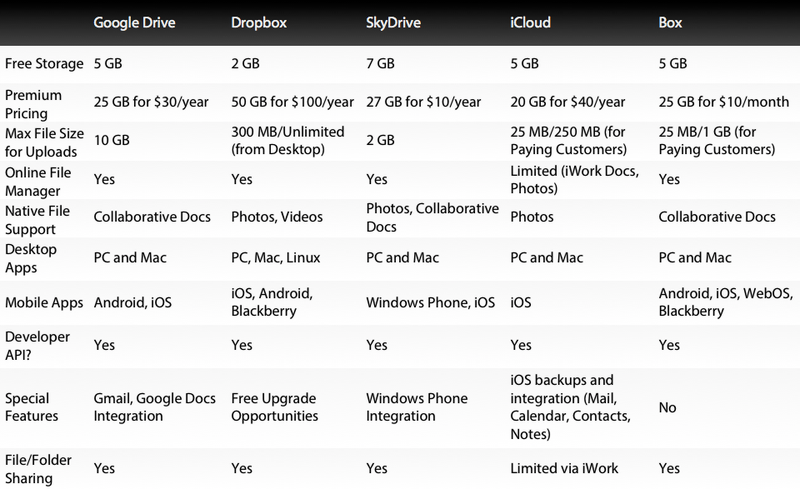Image resolution: width=800 pixels, height=489 pixels.
Task: Select the Max File Size for Uploads label
Action: tap(44, 142)
